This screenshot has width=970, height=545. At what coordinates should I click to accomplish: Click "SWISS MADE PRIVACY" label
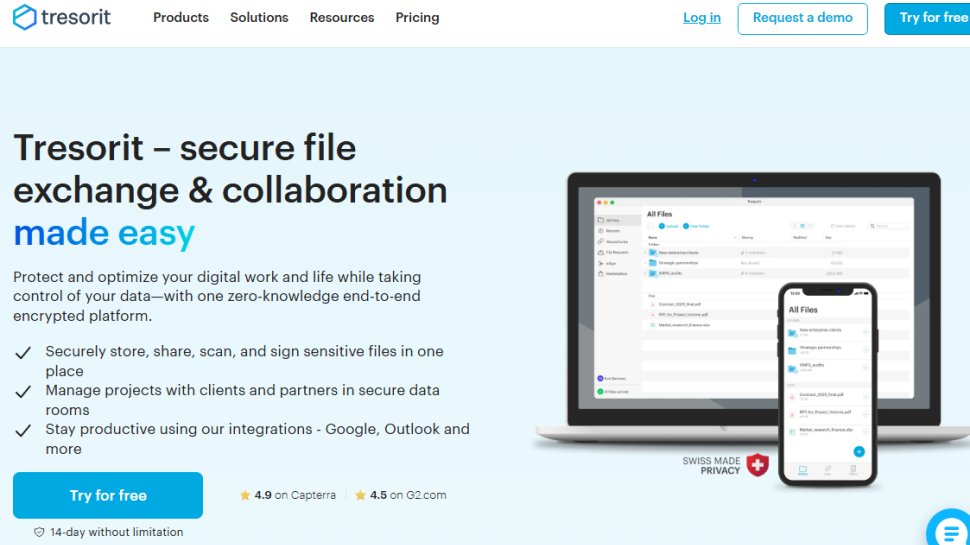click(711, 465)
